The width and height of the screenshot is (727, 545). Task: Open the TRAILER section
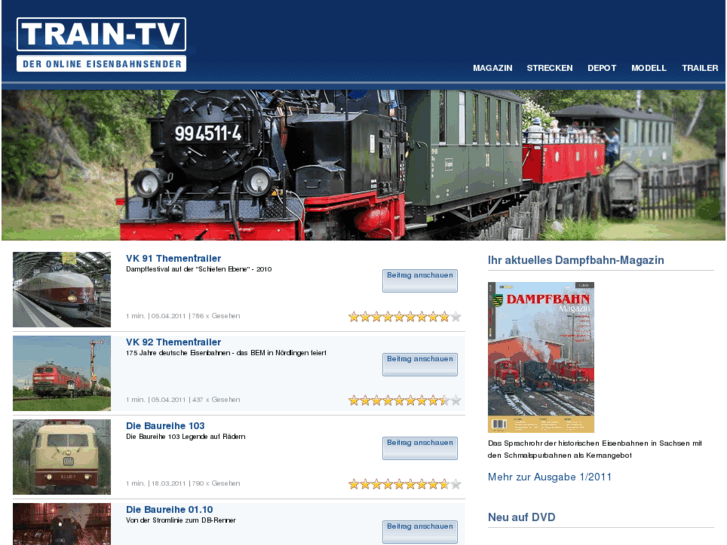(x=700, y=68)
